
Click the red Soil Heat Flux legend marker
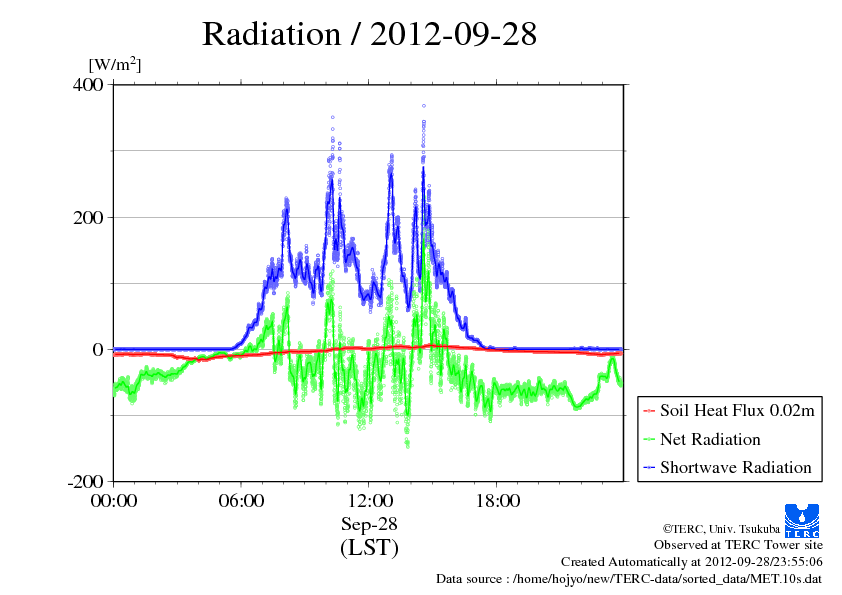[x=649, y=411]
